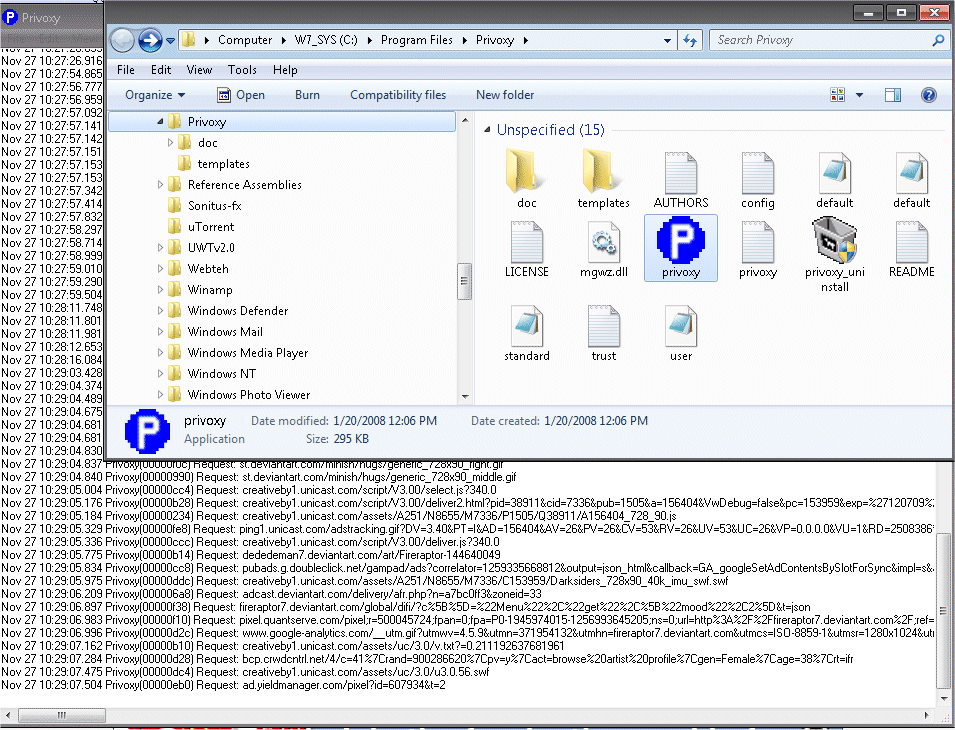Open recent pages dropdown arrow
The height and width of the screenshot is (730, 955).
tap(171, 41)
